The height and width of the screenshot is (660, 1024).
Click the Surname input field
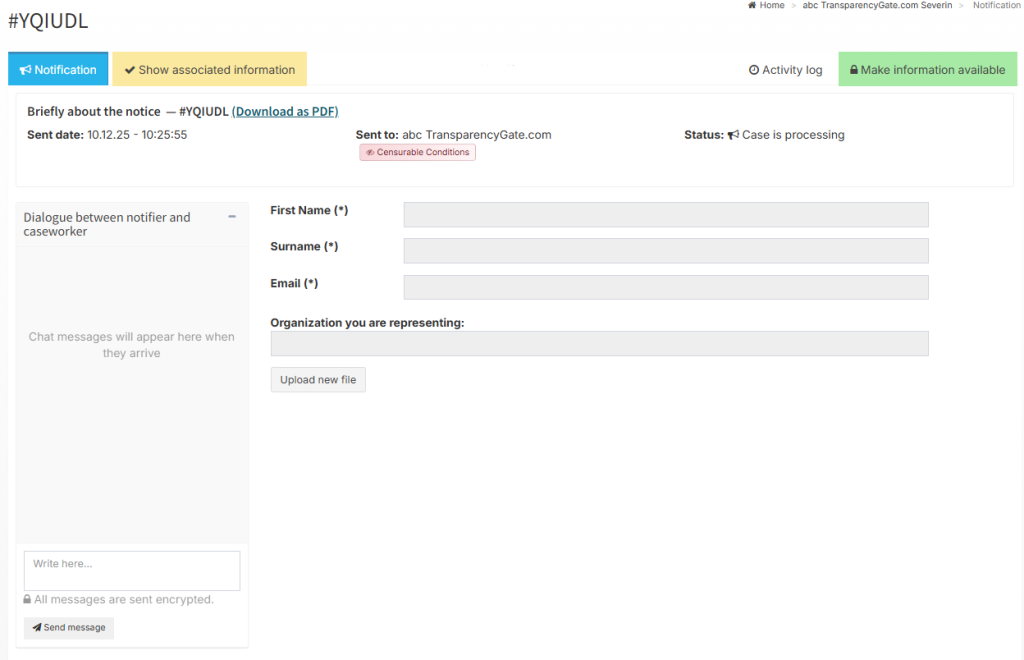tap(666, 251)
